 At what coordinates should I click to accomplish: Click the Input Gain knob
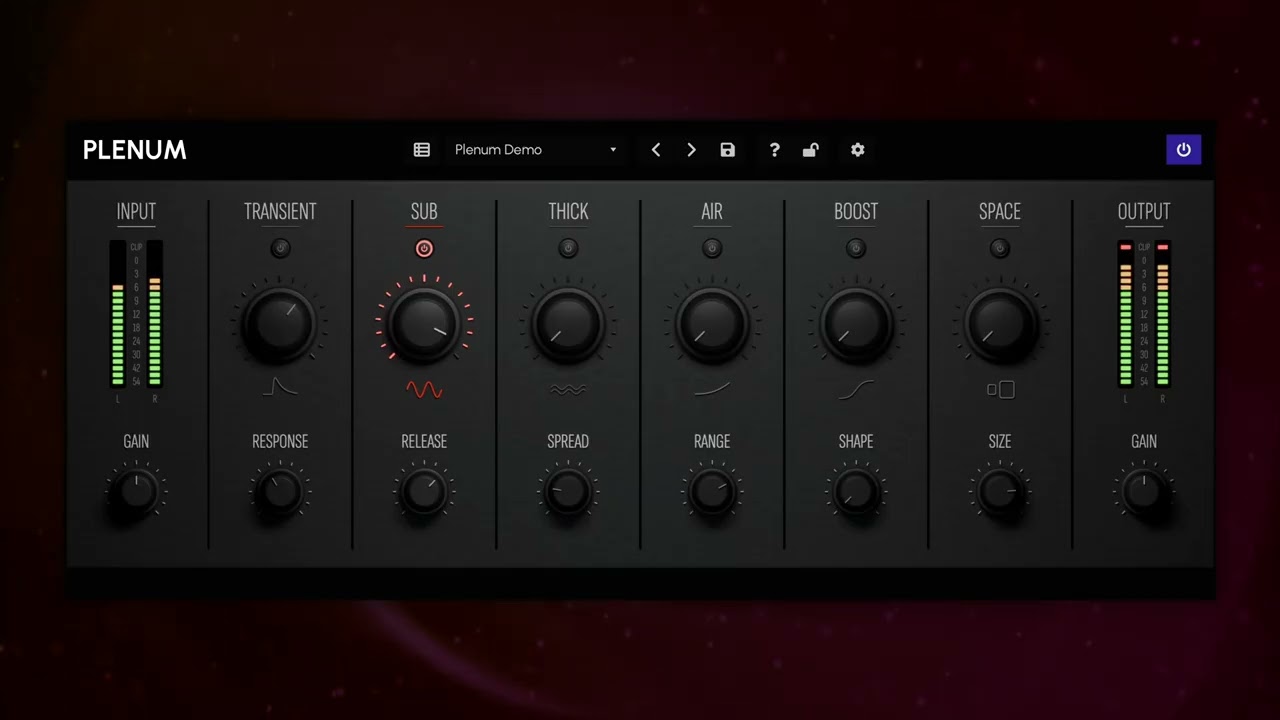pyautogui.click(x=136, y=491)
